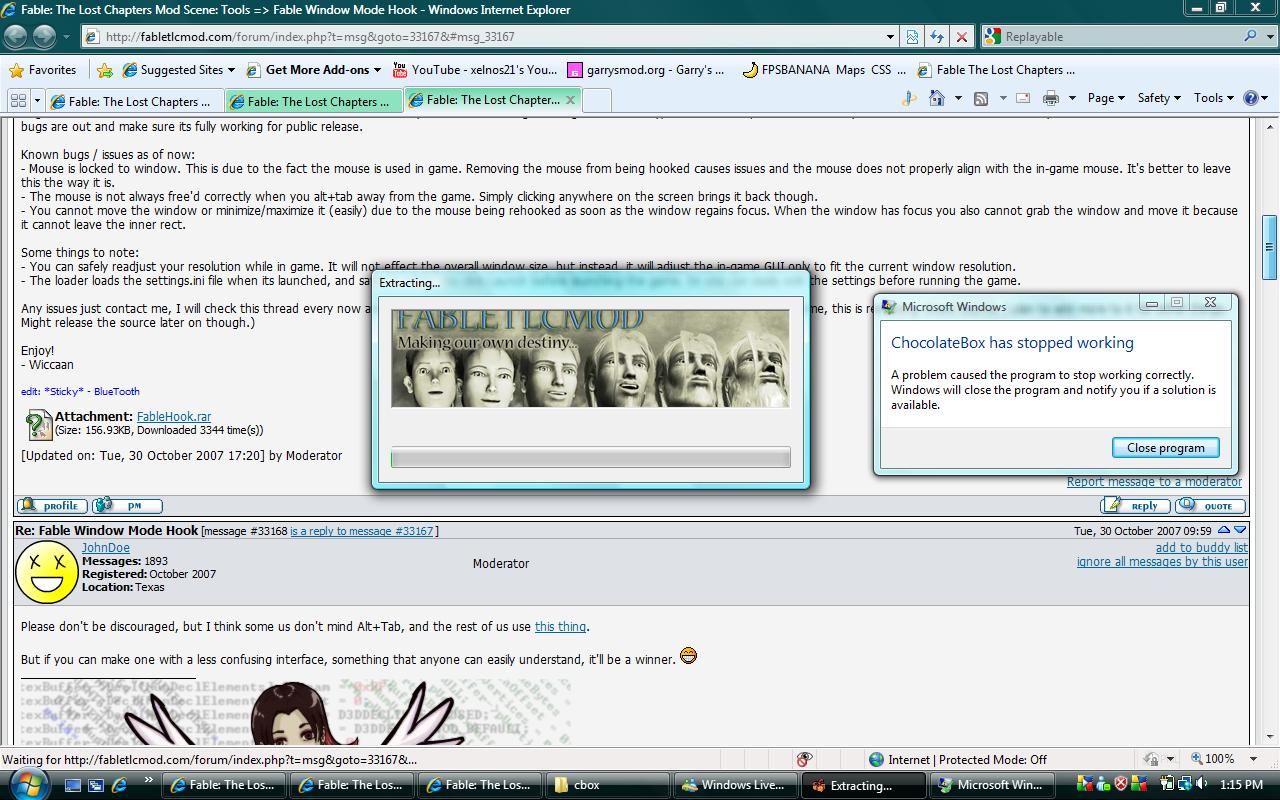
Task: Click the Home toolbar icon
Action: (x=937, y=98)
